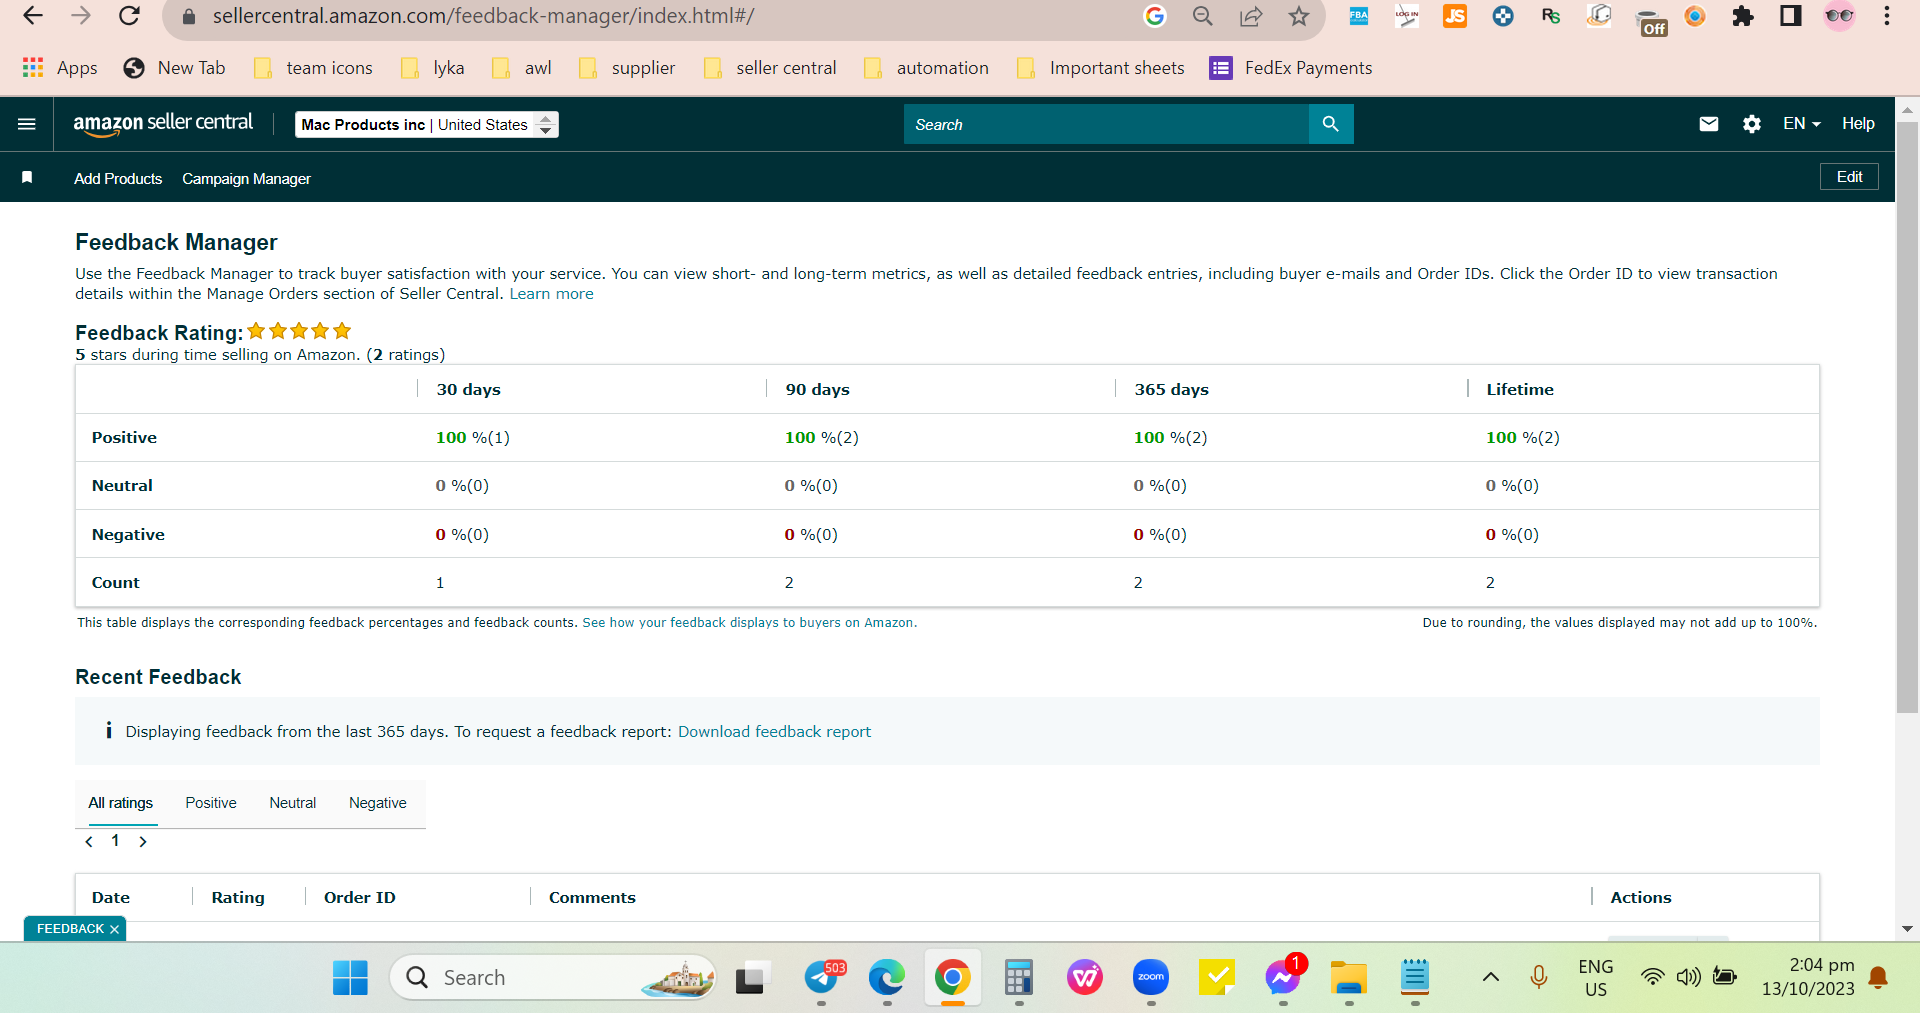Click the share page icon in address bar

click(1250, 16)
